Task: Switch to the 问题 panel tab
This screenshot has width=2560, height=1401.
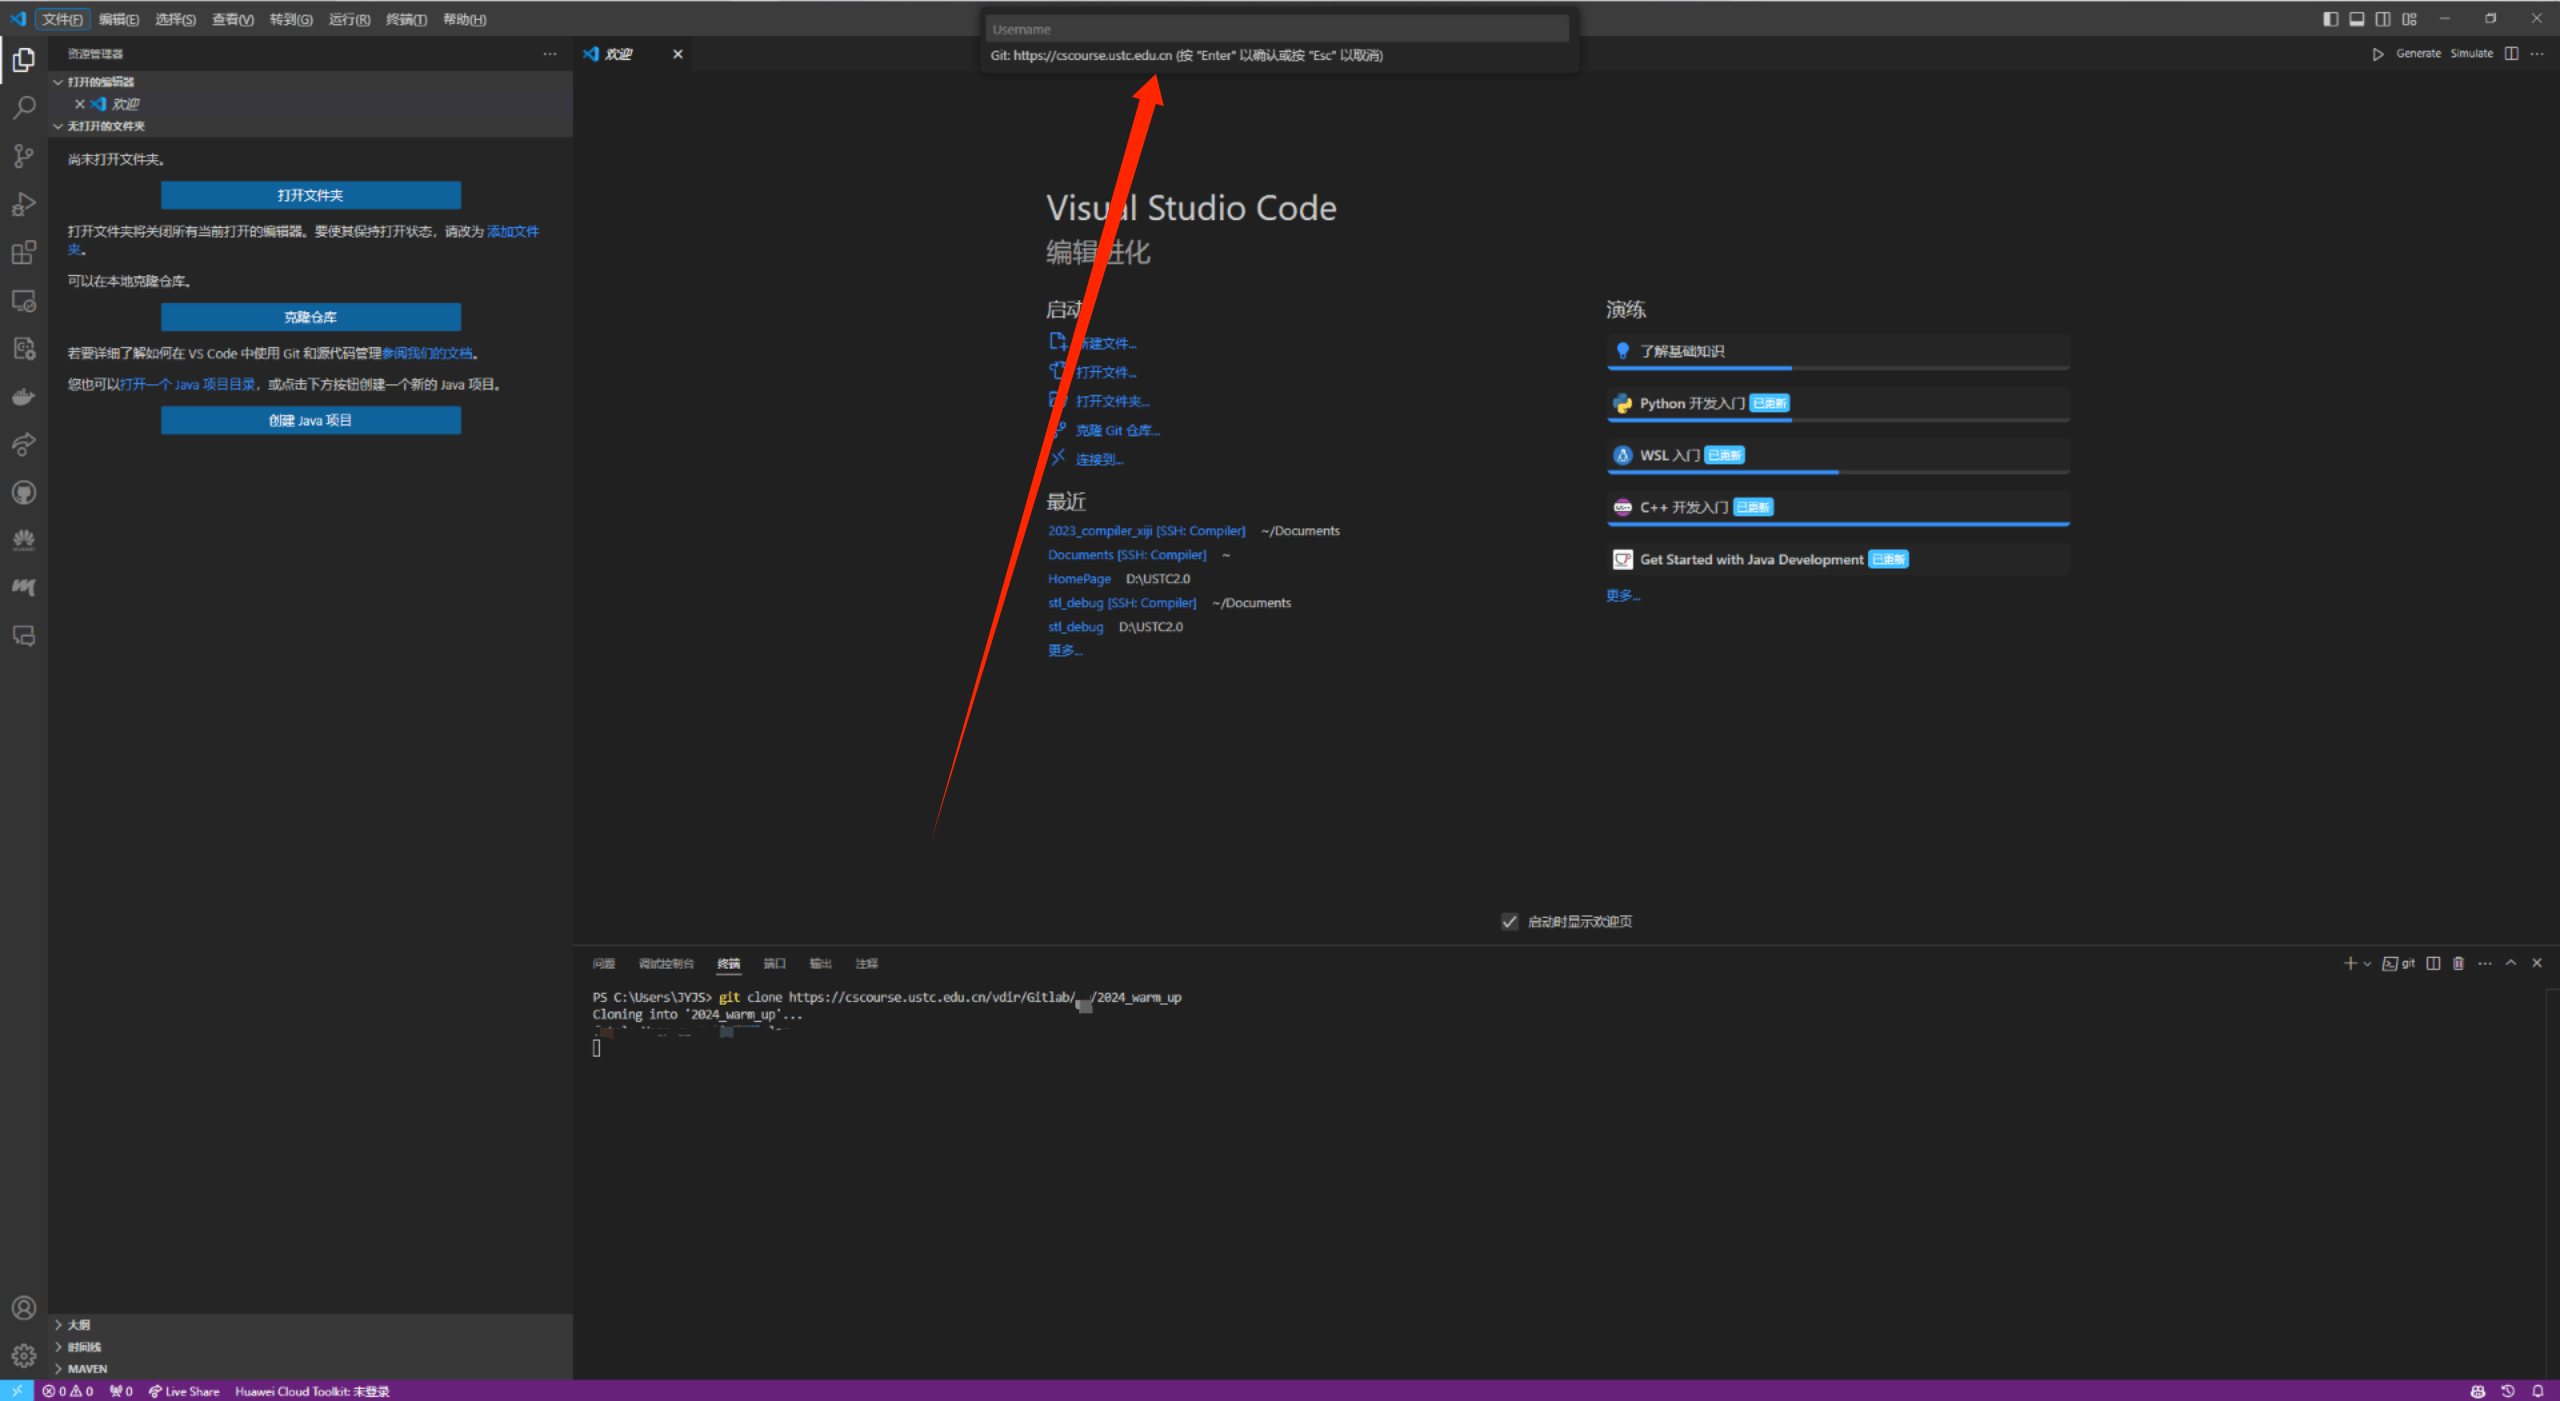Action: coord(604,964)
